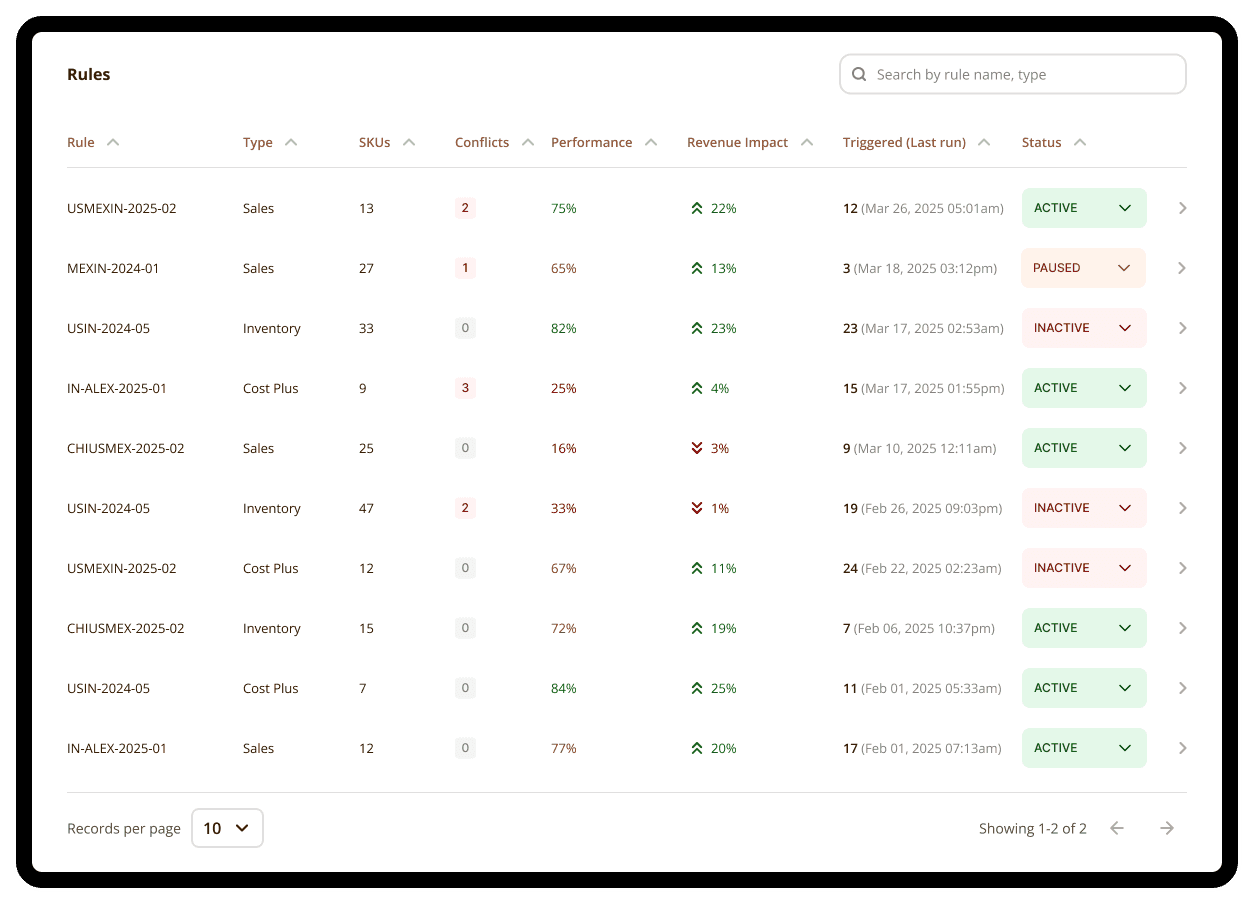The width and height of the screenshot is (1254, 904).
Task: Click conflicts badge 1 in MEXIN-2024-01 row
Action: coord(465,268)
